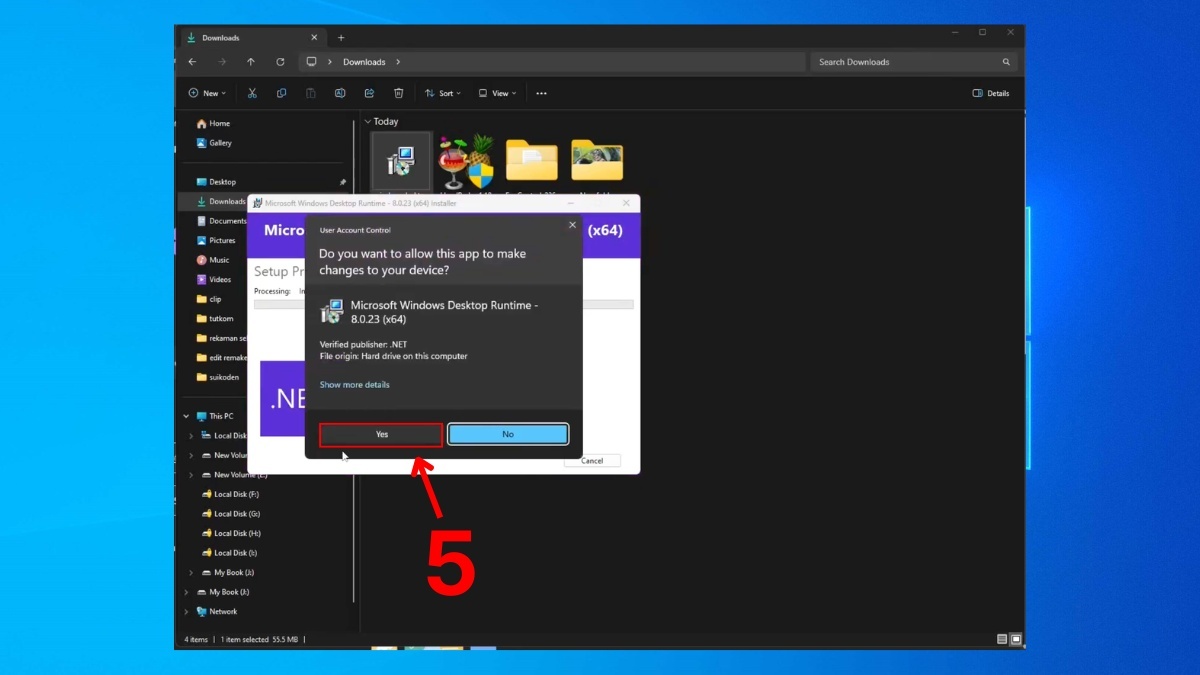This screenshot has height=675, width=1200.
Task: Click the Copy icon in Explorer toolbar
Action: 281,93
